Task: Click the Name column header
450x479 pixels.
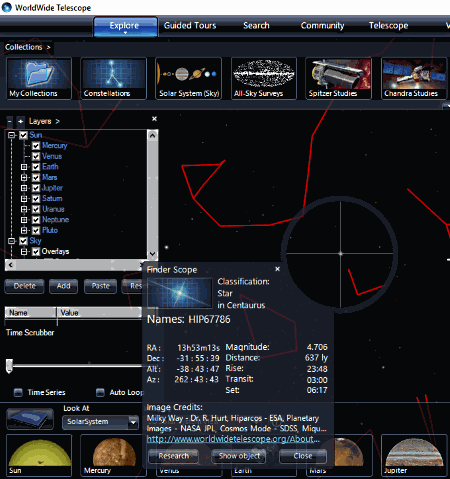Action: (31, 313)
